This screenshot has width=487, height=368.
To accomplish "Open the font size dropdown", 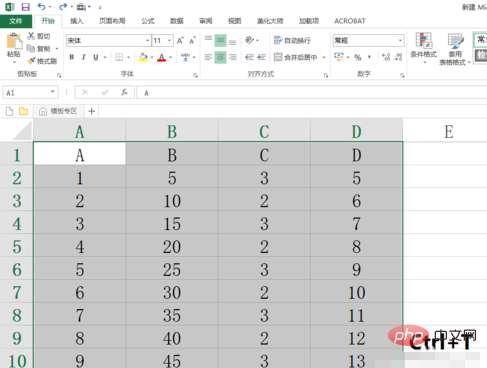I will [170, 41].
